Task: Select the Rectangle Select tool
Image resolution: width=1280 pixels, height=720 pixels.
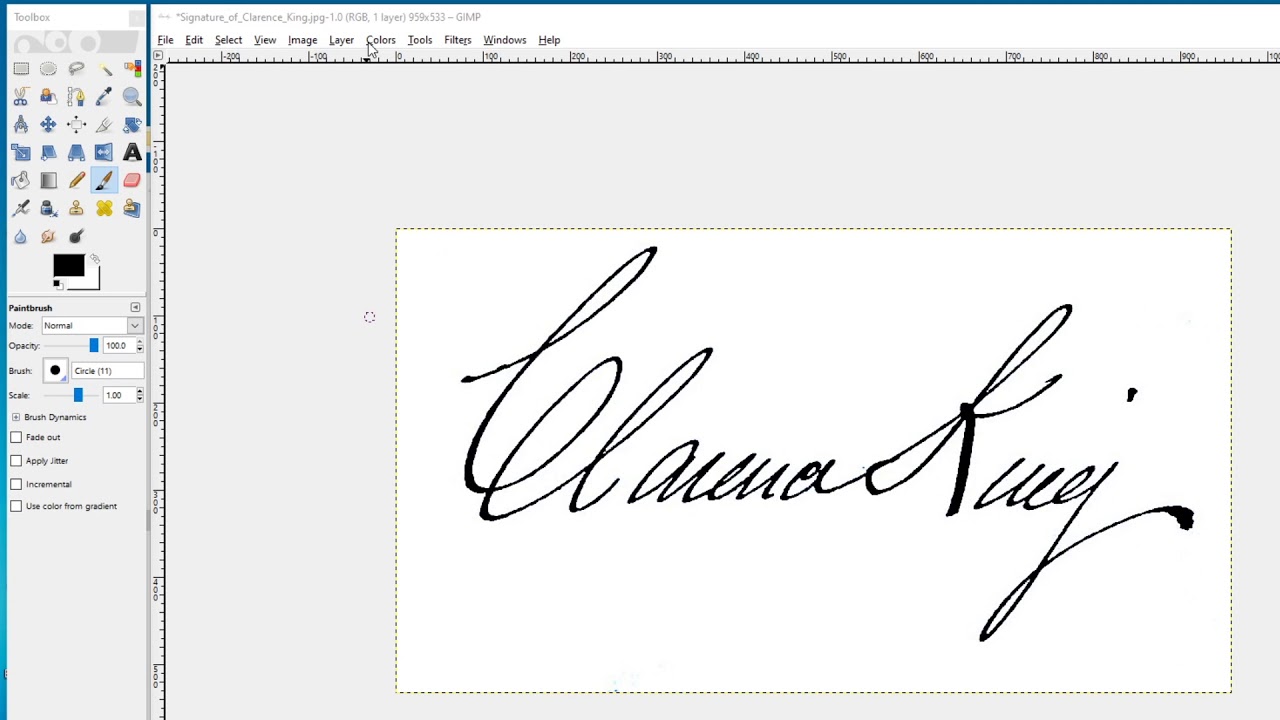Action: tap(21, 69)
